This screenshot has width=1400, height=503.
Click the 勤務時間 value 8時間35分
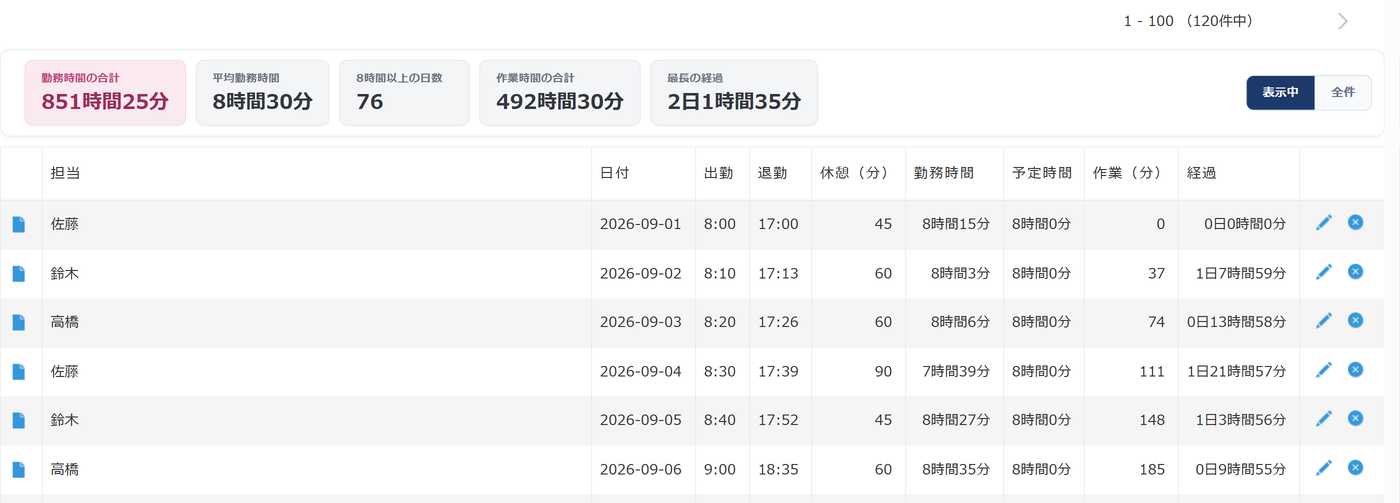point(956,469)
